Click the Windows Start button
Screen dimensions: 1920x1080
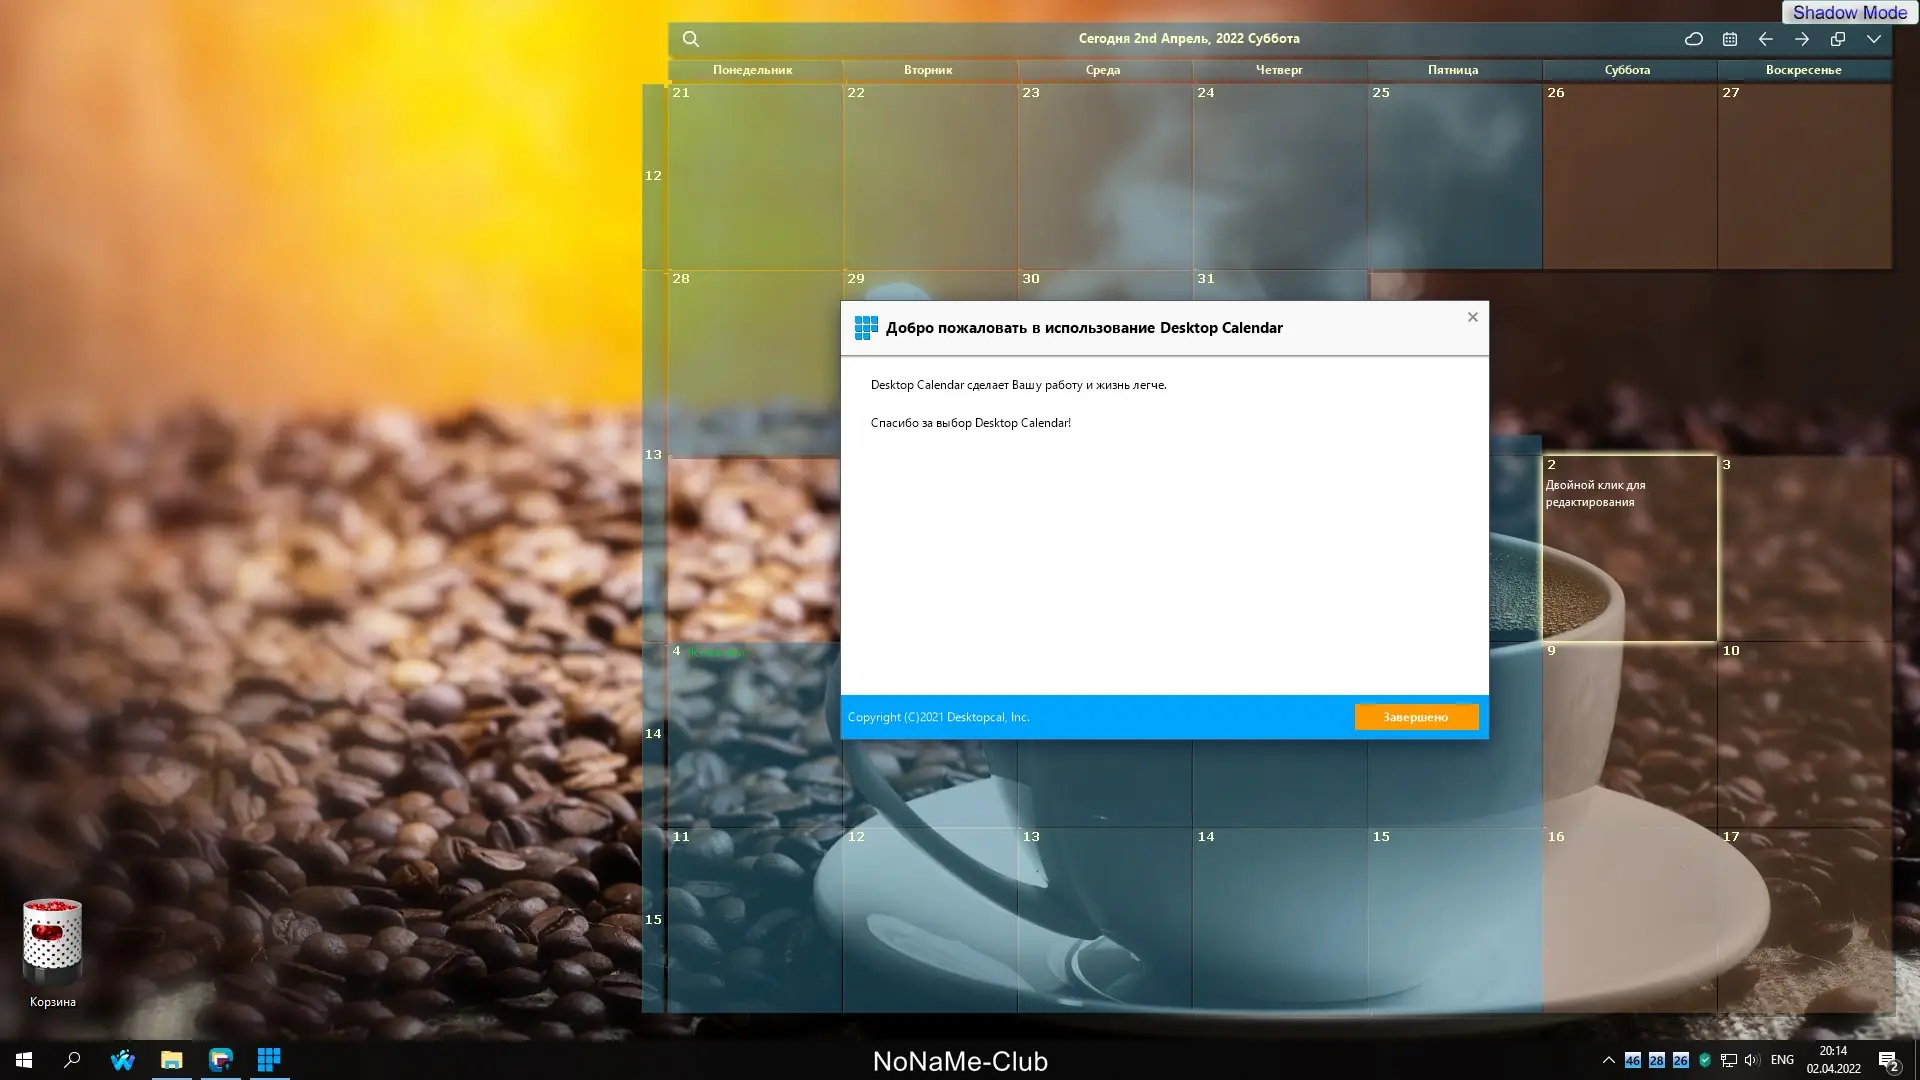pos(24,1059)
